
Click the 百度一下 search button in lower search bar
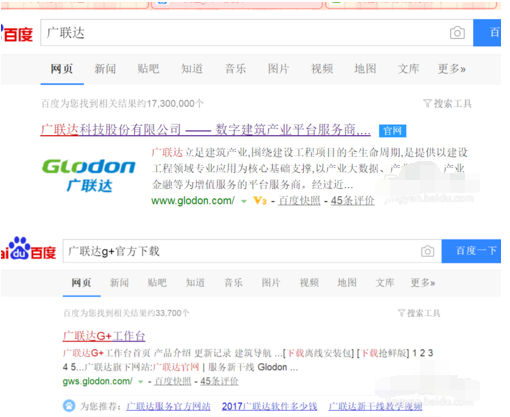[x=471, y=251]
